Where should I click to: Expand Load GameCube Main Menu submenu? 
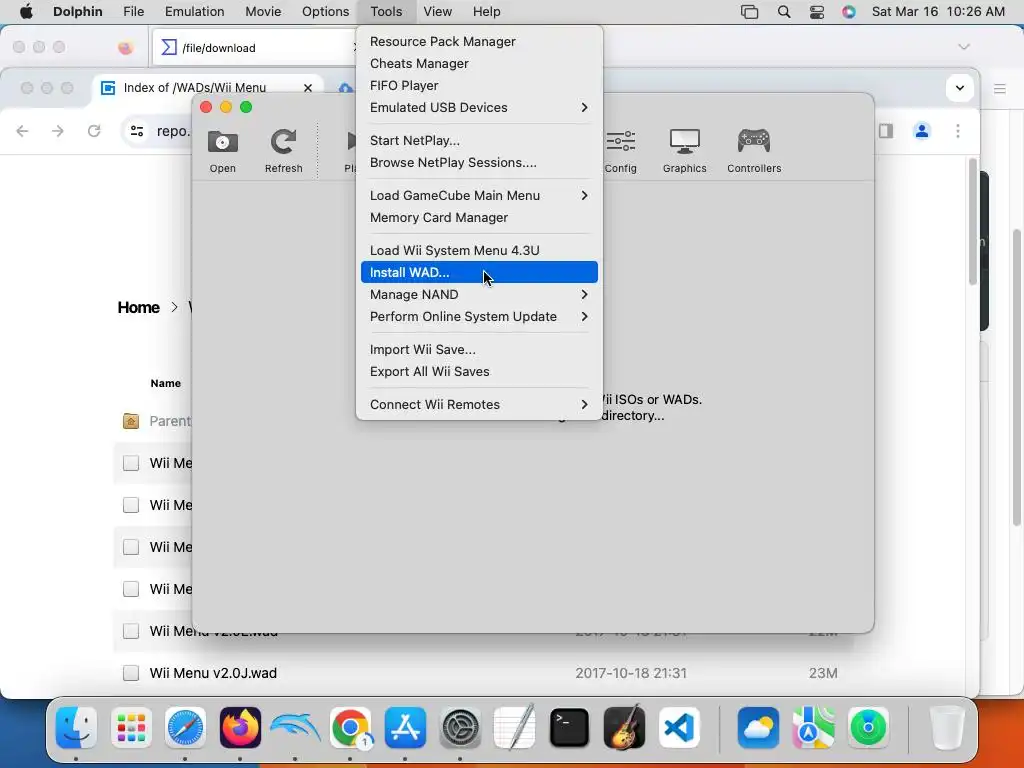(479, 195)
